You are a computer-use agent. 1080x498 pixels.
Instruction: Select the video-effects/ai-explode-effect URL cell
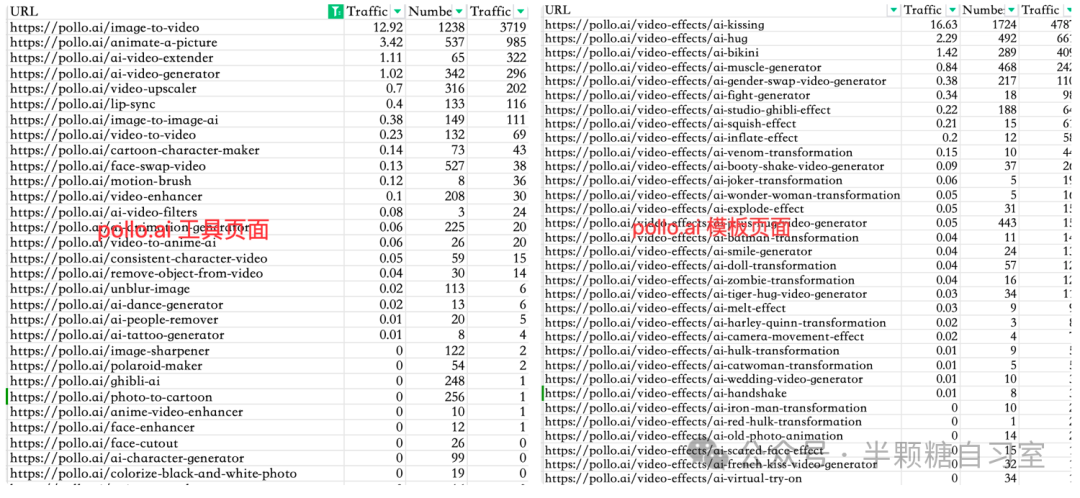(x=722, y=209)
